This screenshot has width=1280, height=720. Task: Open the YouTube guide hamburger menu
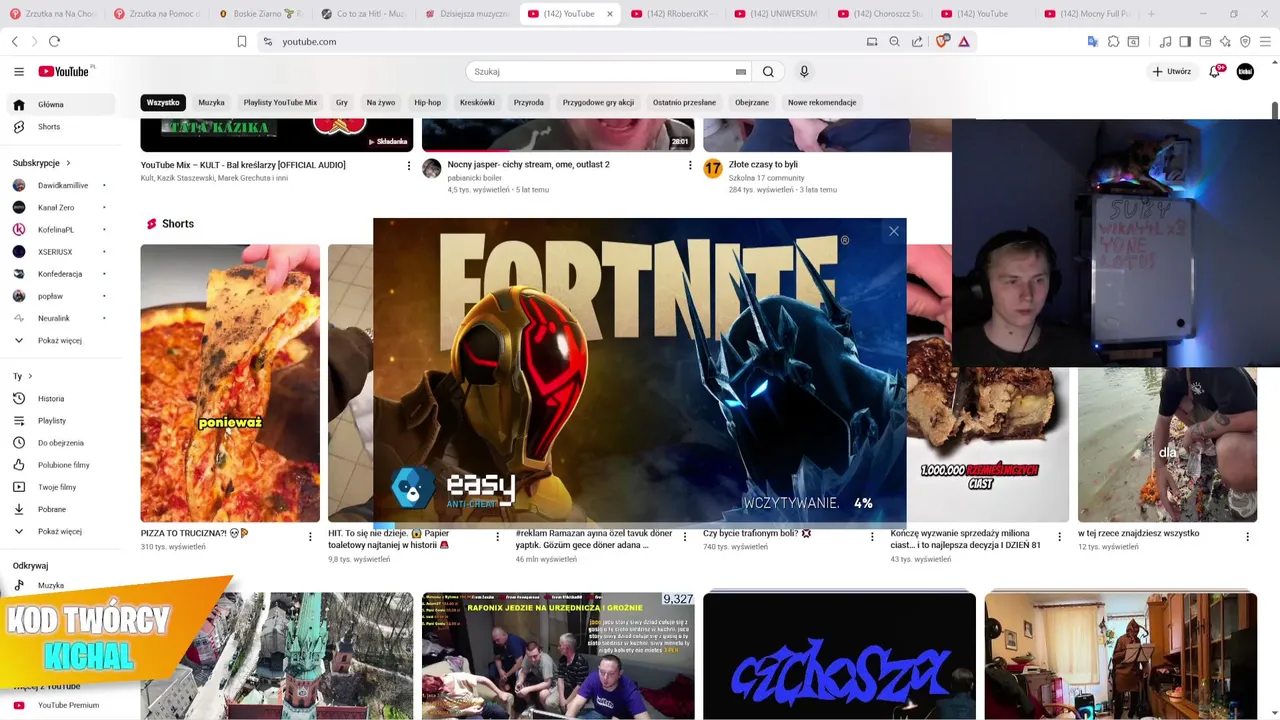(x=19, y=71)
